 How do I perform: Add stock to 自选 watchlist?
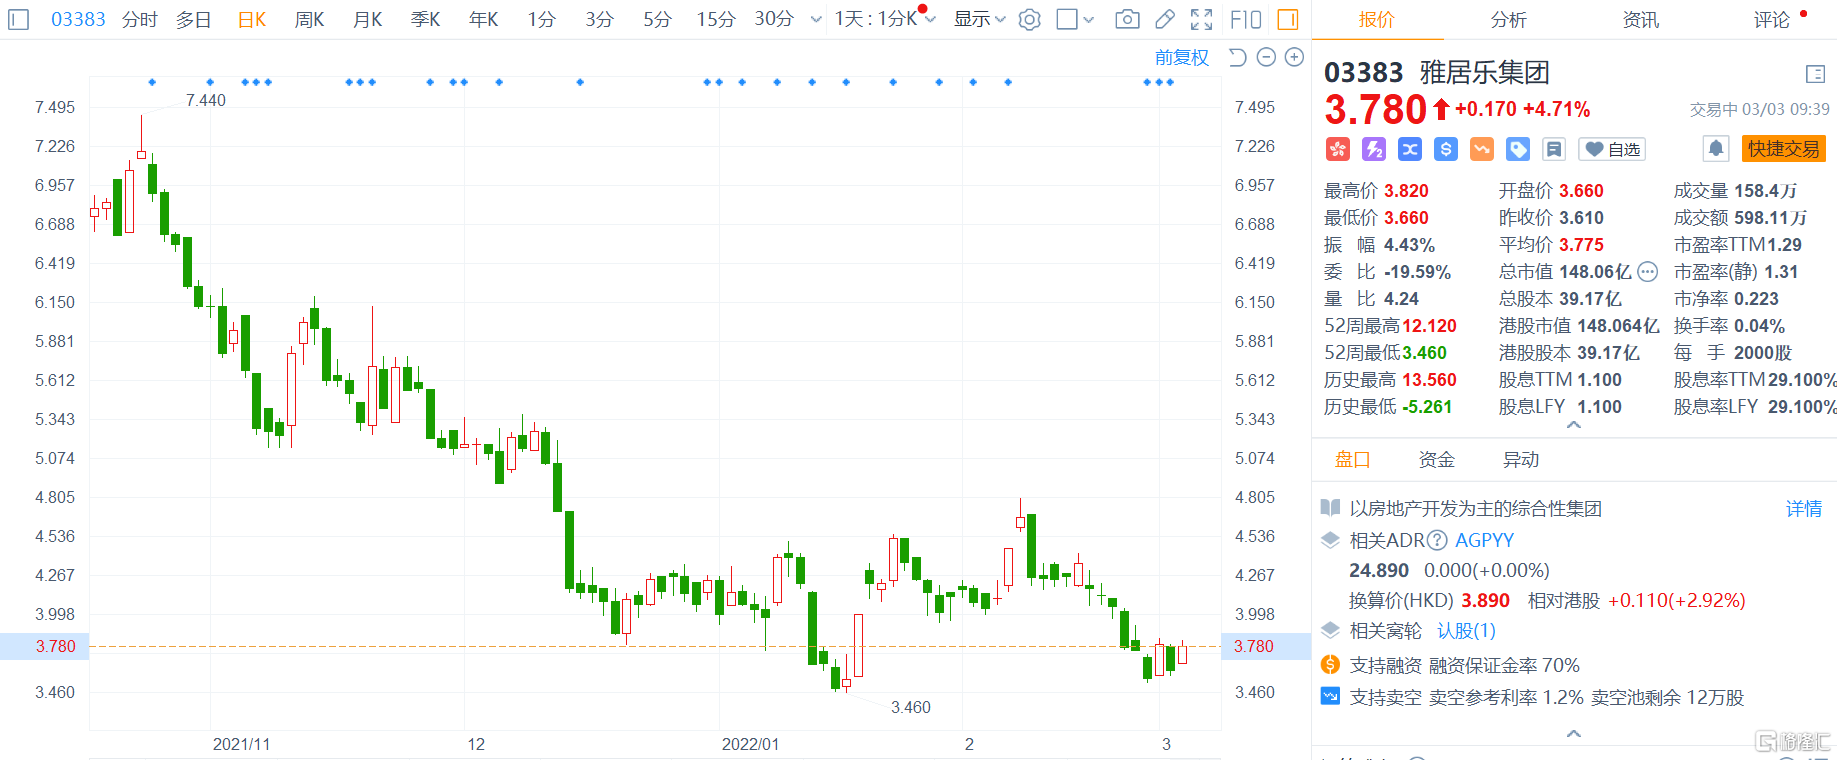coord(1612,149)
